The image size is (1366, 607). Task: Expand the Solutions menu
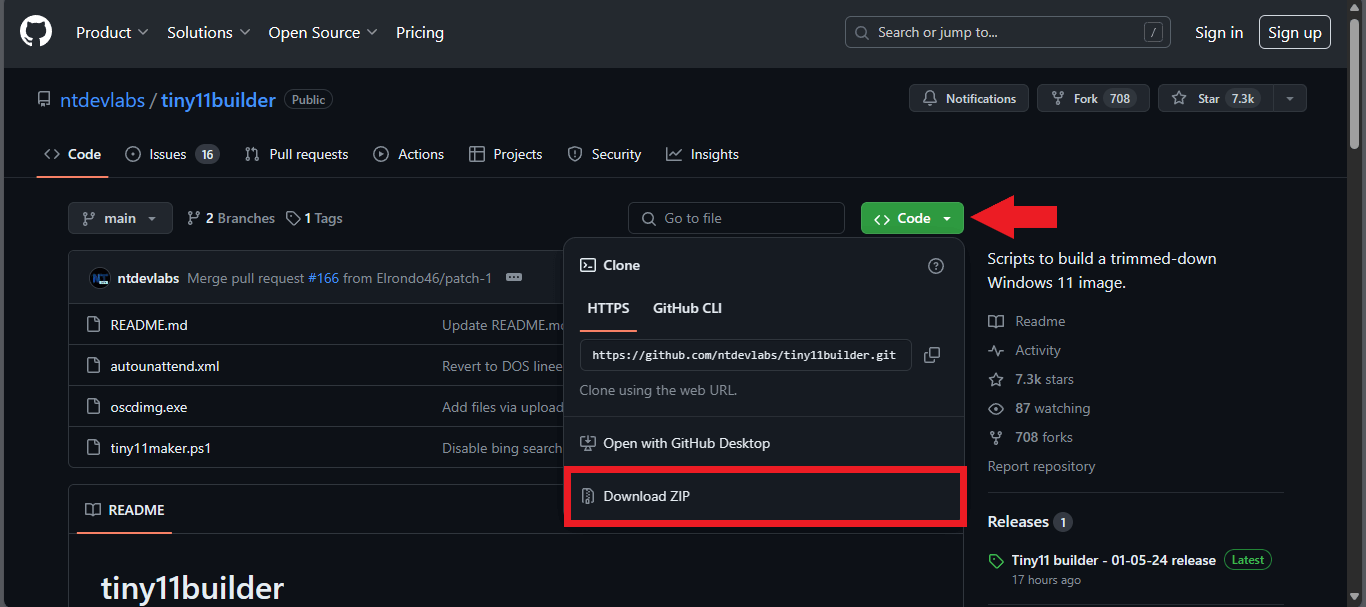coord(208,32)
